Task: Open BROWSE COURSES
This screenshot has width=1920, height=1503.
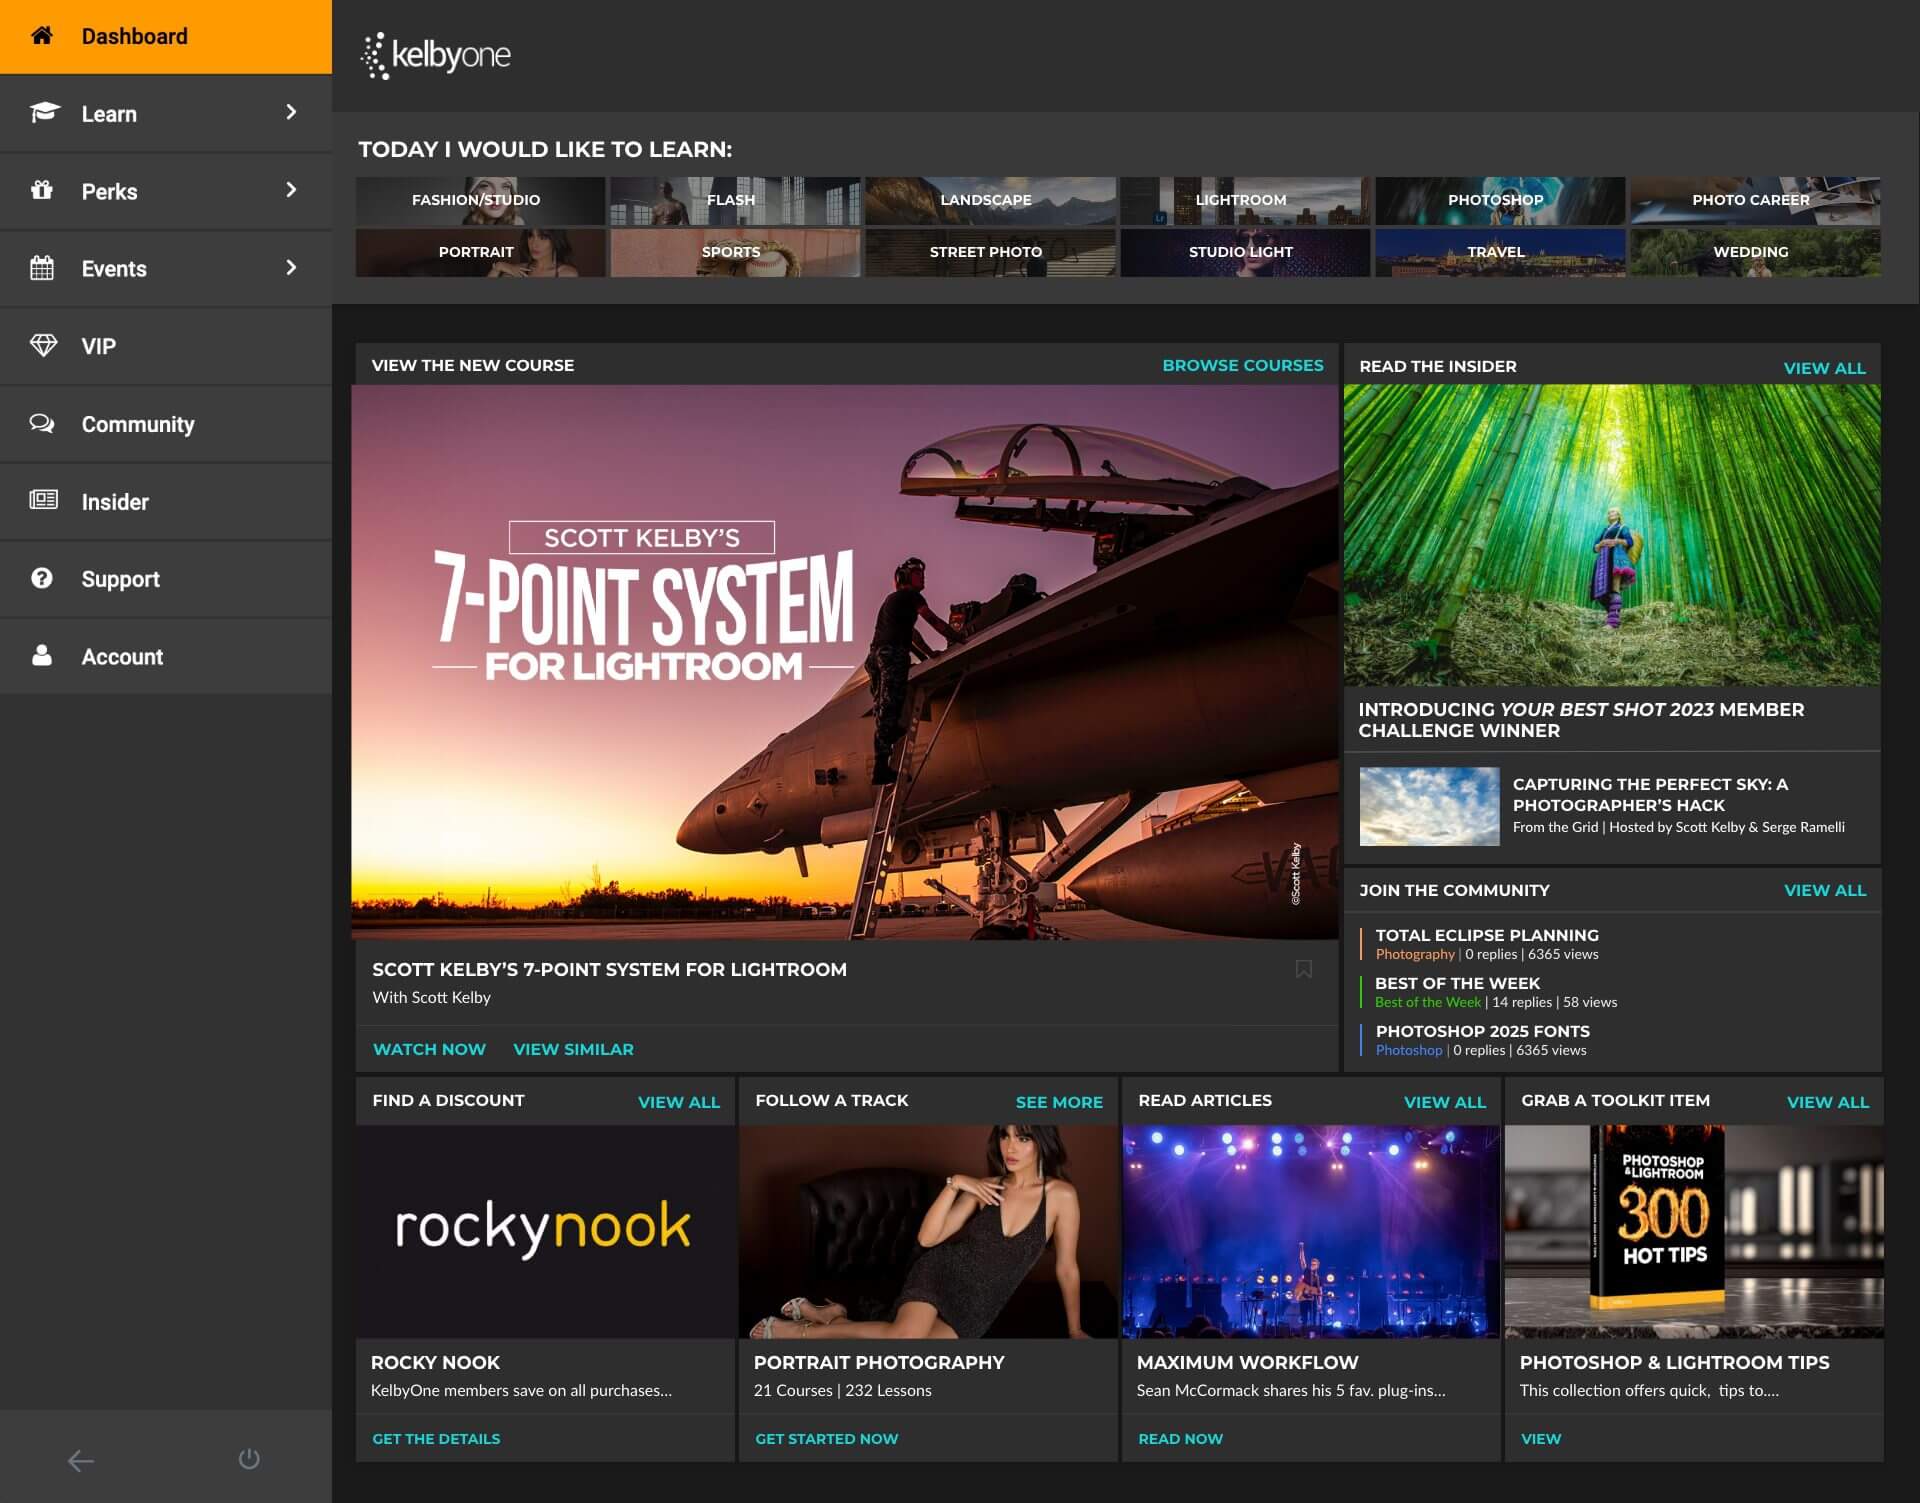Action: tap(1243, 365)
